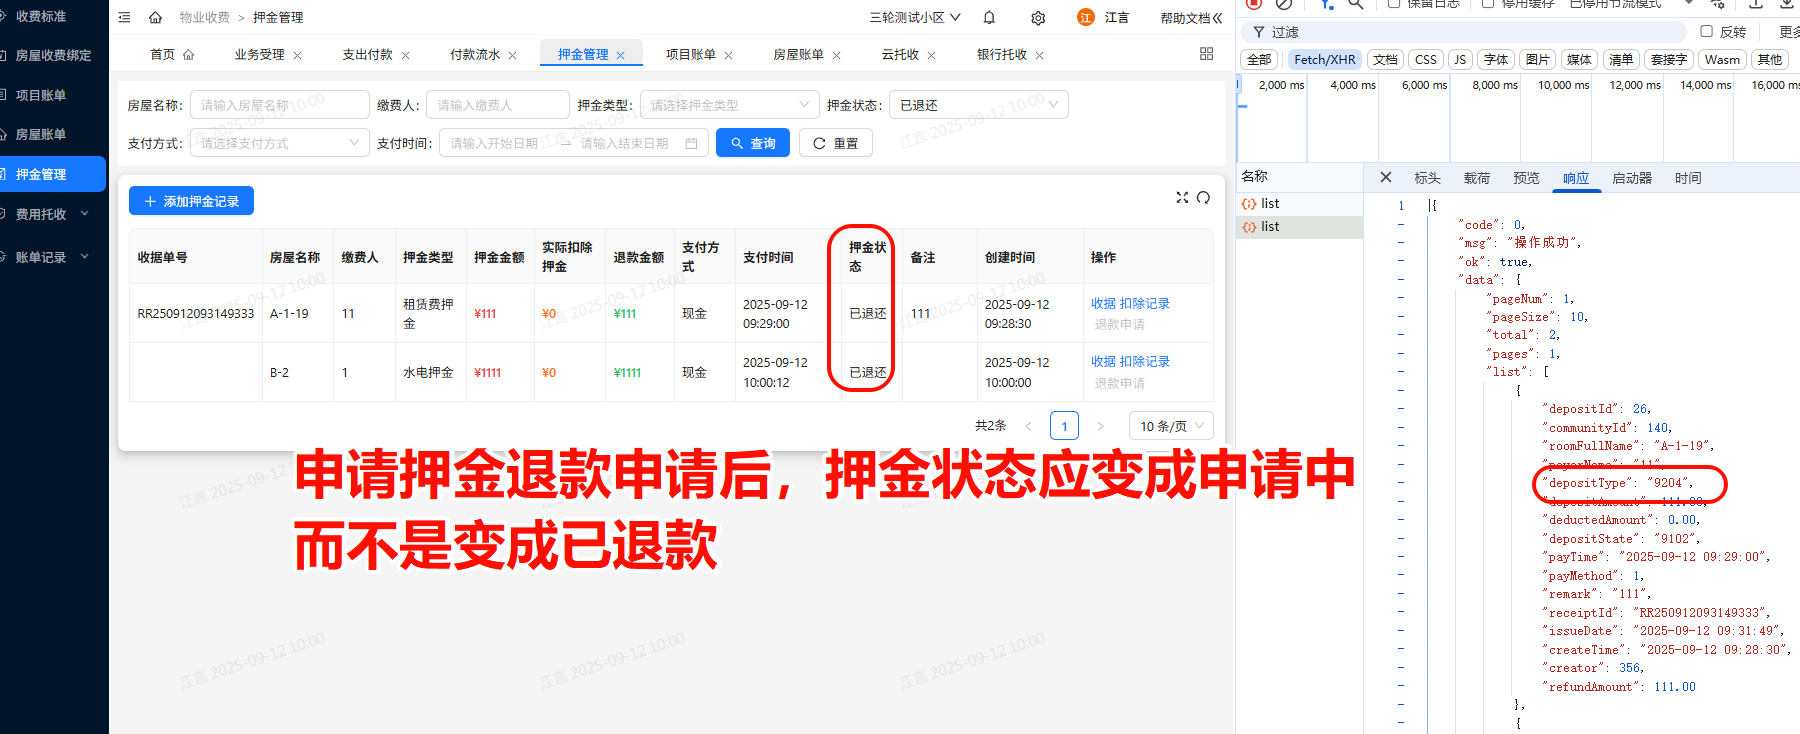This screenshot has height=734, width=1800.
Task: Click the 添加押金记录 button
Action: tap(191, 201)
